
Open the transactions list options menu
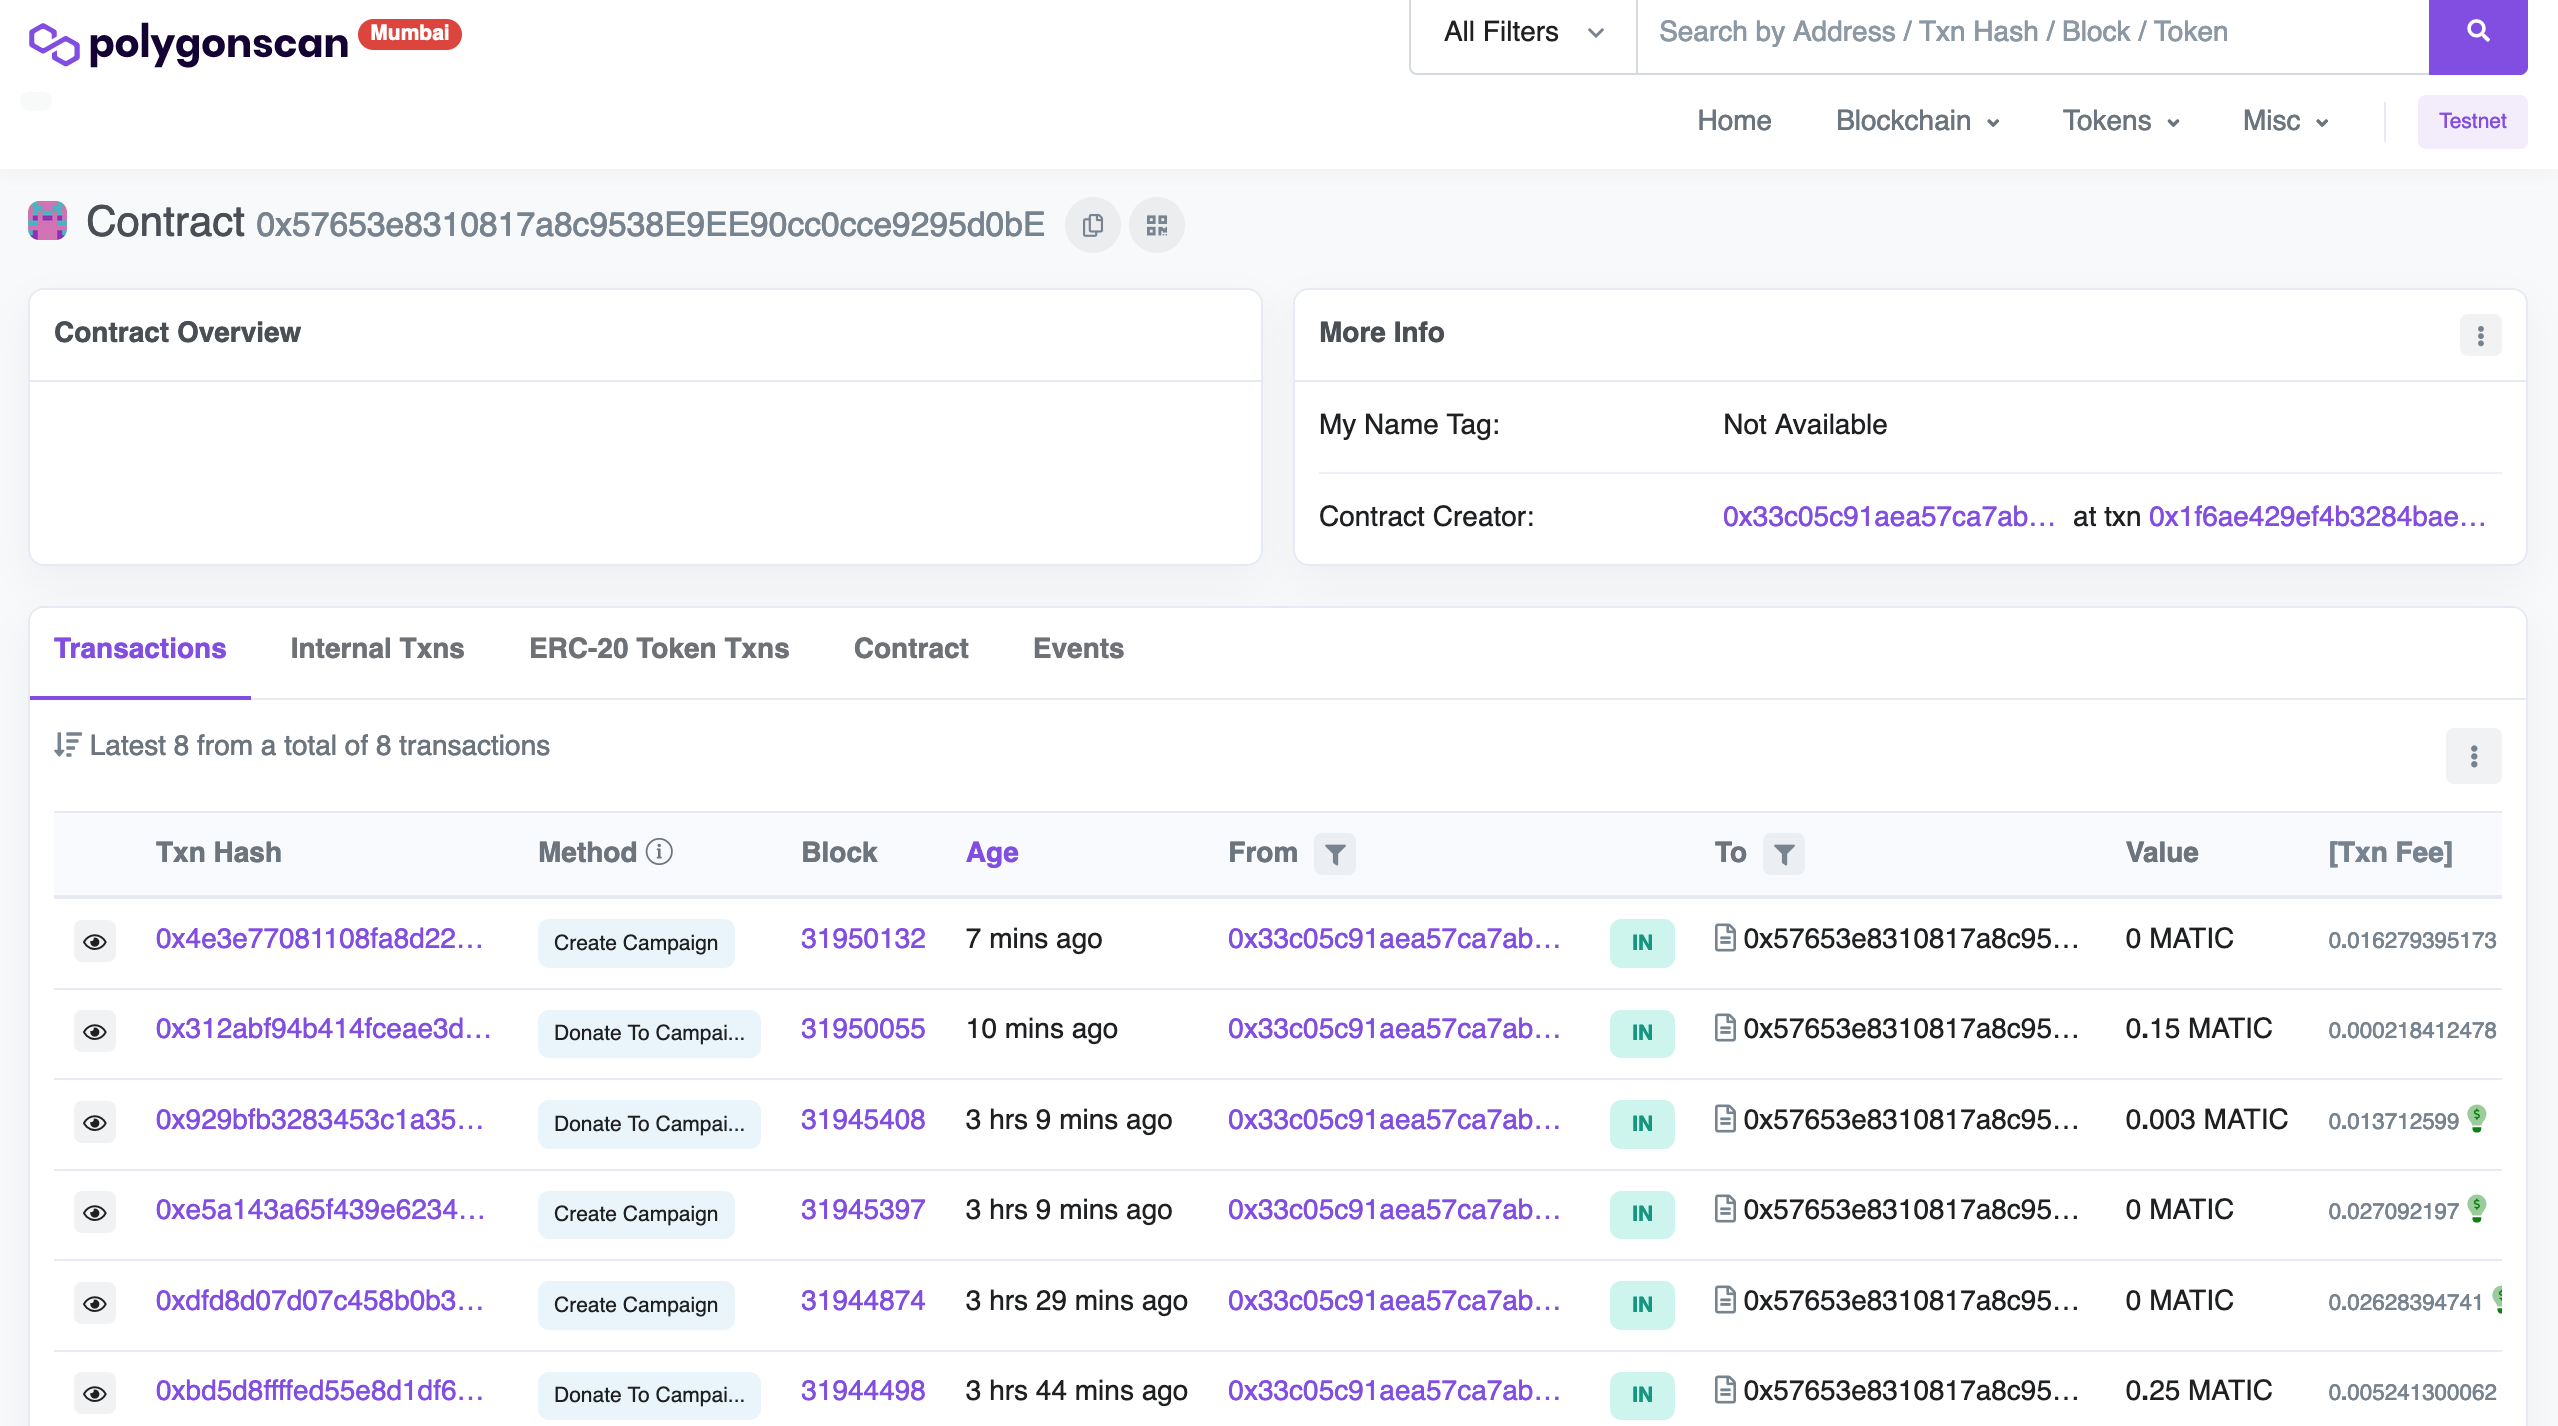coord(2474,756)
